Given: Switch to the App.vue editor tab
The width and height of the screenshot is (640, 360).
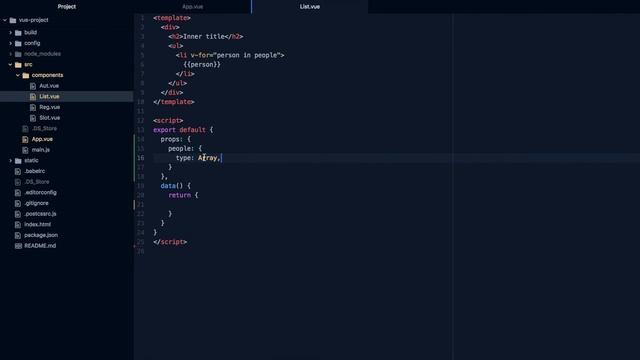Looking at the screenshot, I should 193,7.
